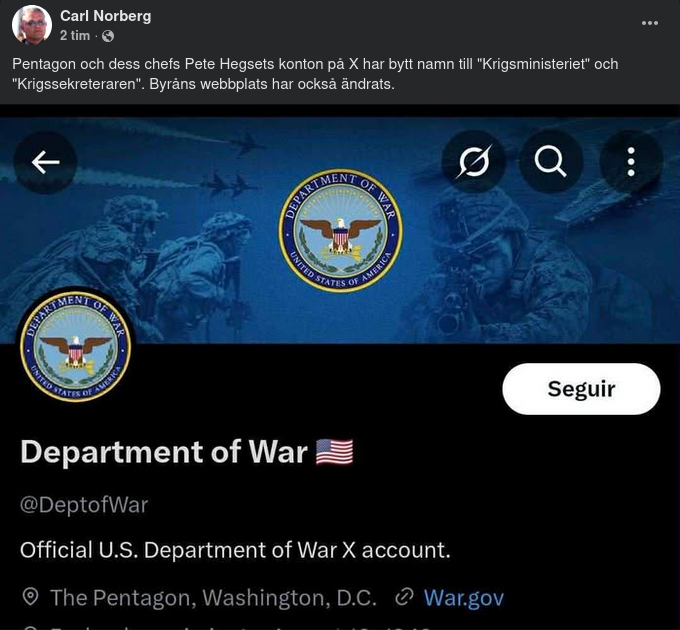Open the War.gov website link

(464, 598)
